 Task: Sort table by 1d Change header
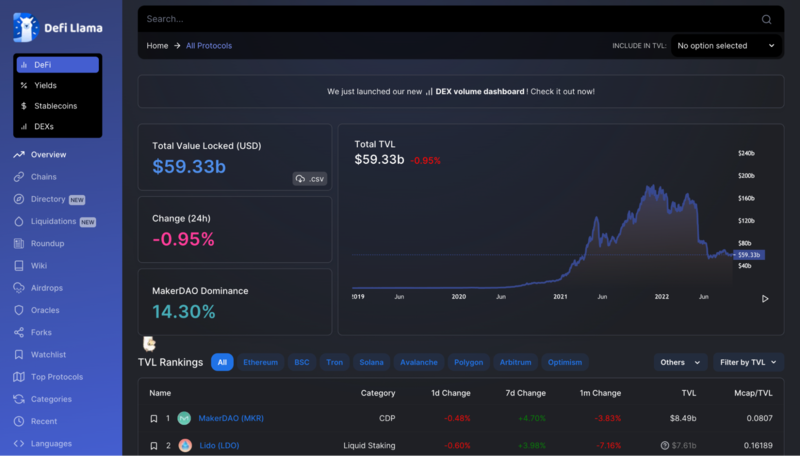451,393
